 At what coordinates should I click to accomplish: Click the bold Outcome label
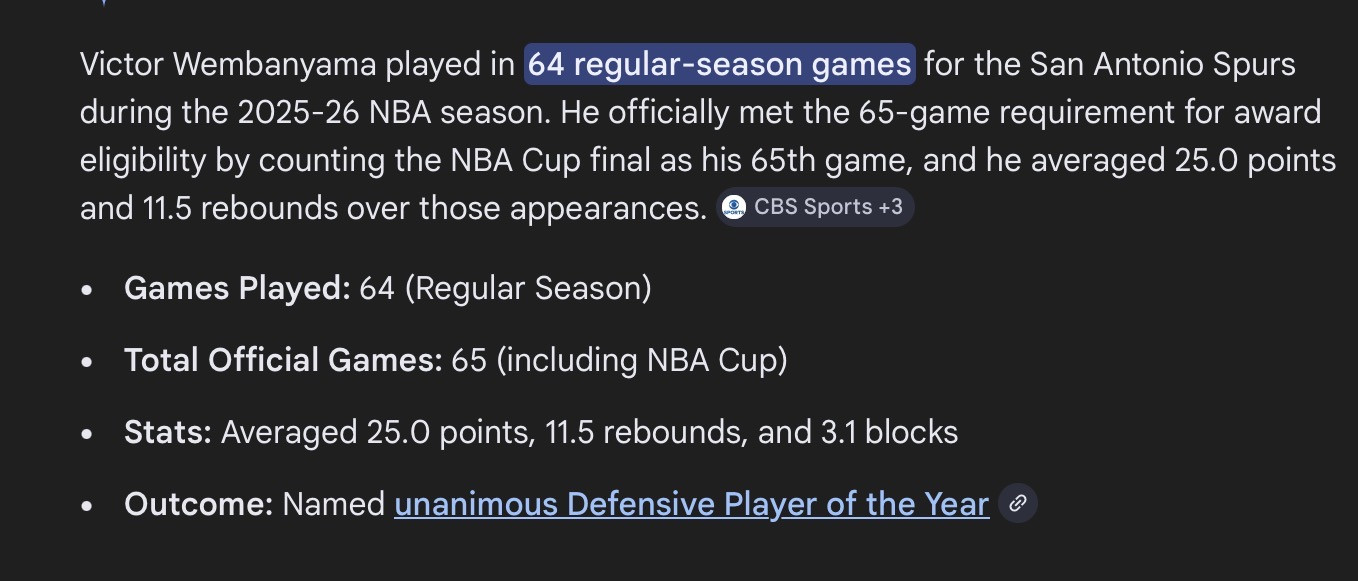(x=198, y=505)
